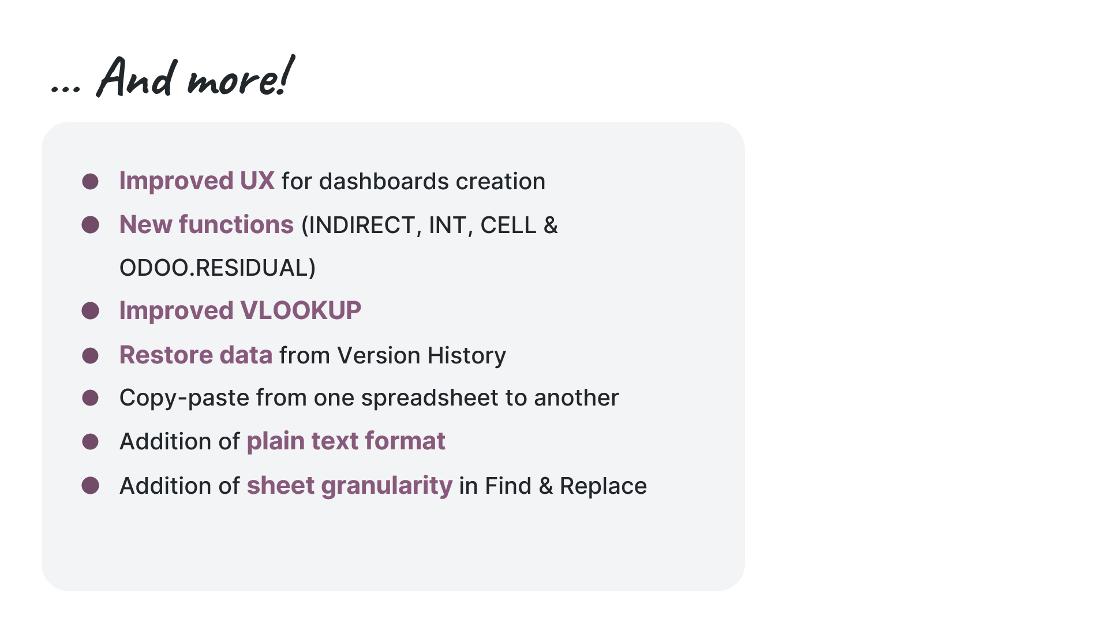Viewport: 1108px width, 623px height.
Task: Click bullet dot beside Restore data
Action: pos(90,355)
